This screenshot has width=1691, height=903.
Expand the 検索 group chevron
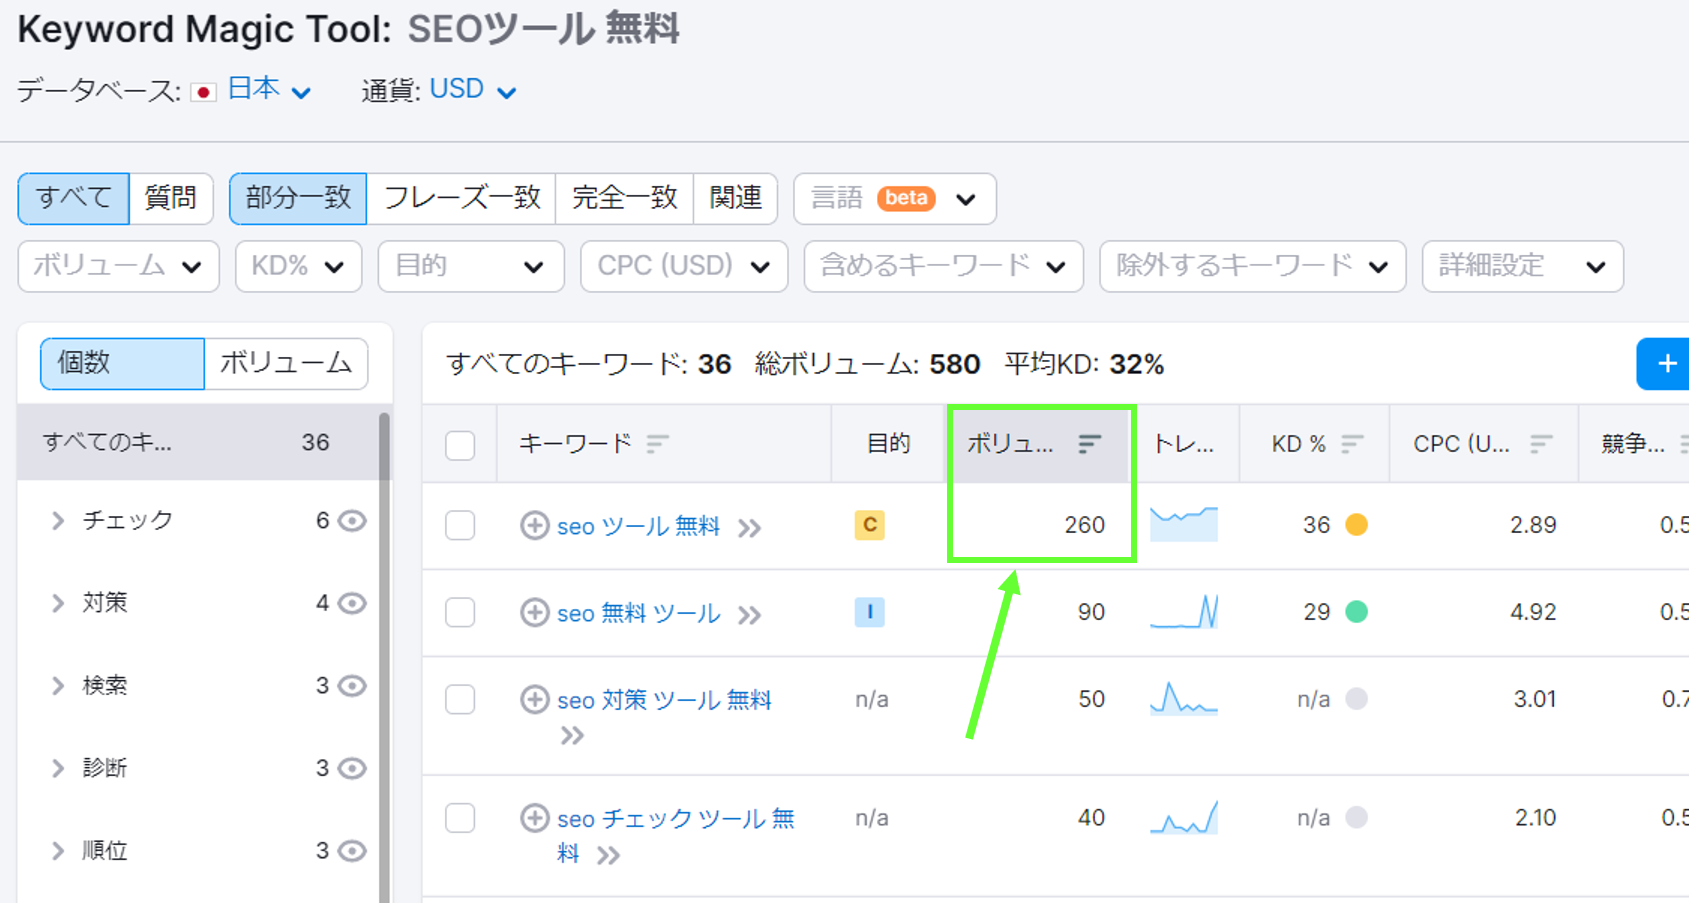pos(58,686)
